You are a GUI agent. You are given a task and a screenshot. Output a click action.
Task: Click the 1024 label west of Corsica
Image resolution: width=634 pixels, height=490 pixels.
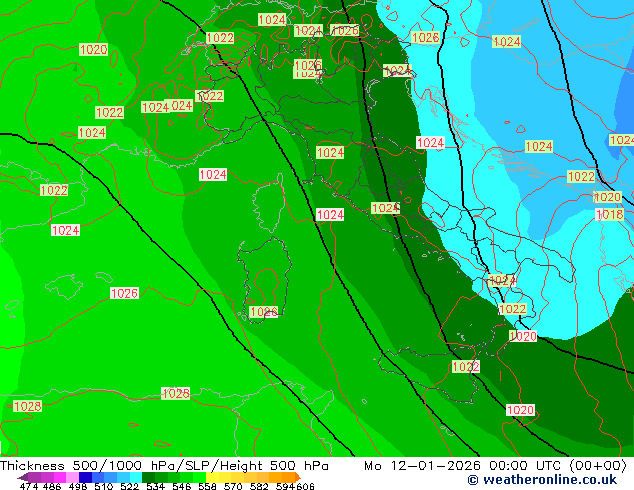[x=213, y=175]
